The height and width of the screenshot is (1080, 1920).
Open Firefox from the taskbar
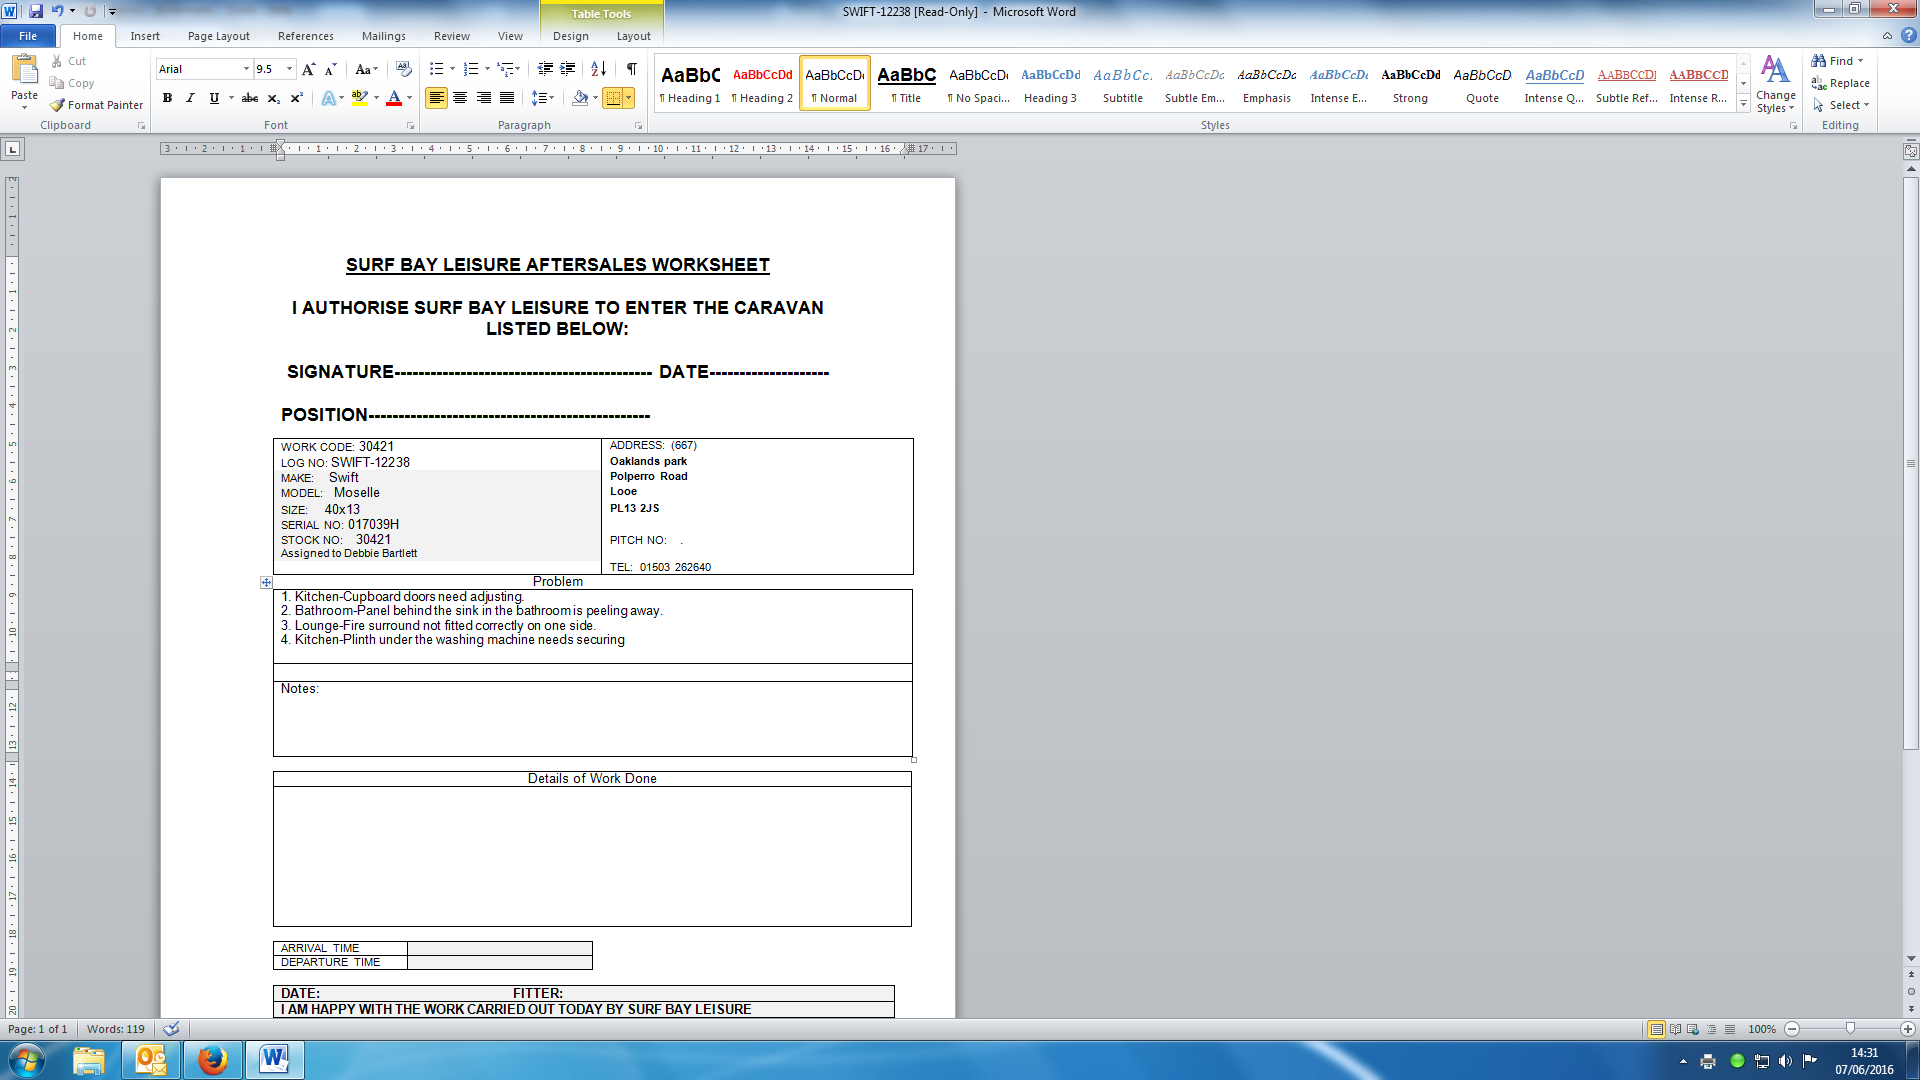pos(212,1060)
